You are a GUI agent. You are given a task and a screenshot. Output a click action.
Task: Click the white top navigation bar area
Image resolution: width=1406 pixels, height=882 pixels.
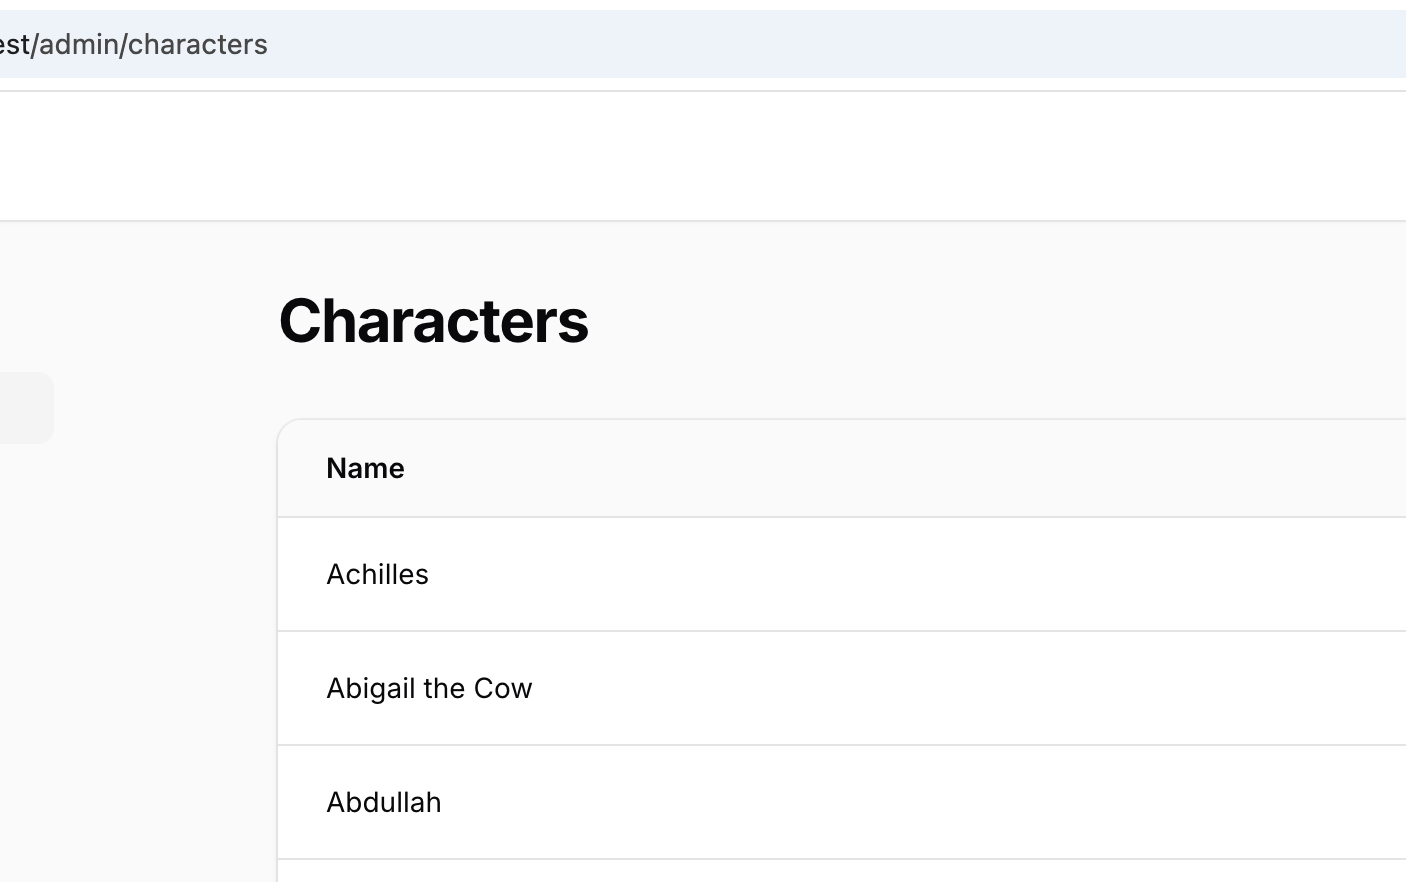tap(700, 156)
